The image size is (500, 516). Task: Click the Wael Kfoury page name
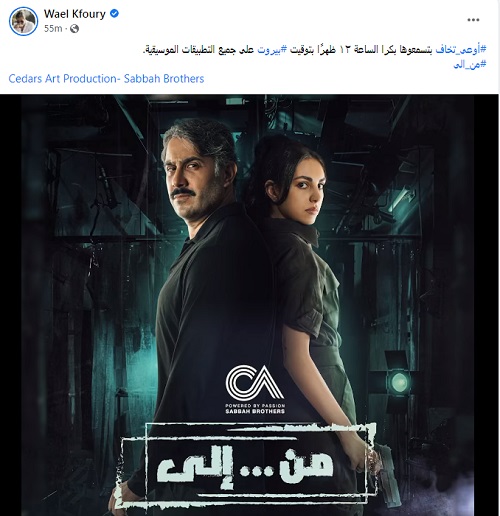click(75, 14)
